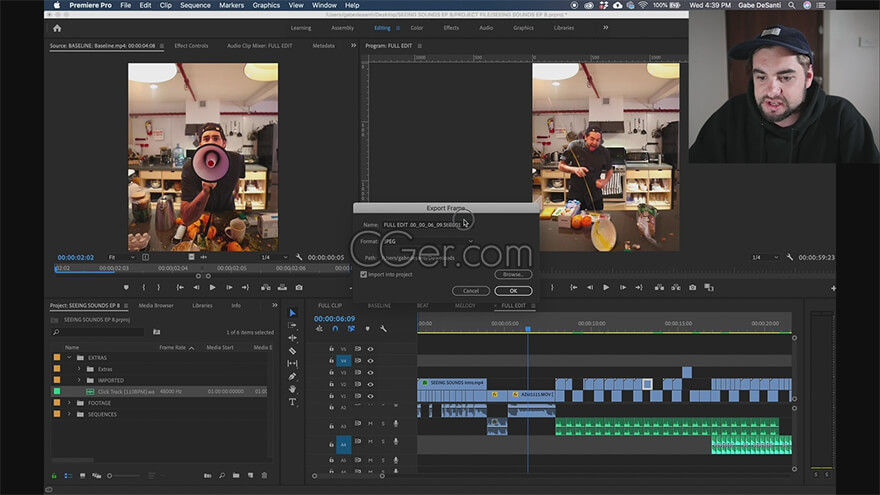
Task: Switch Project panel to icon view
Action: click(x=82, y=475)
